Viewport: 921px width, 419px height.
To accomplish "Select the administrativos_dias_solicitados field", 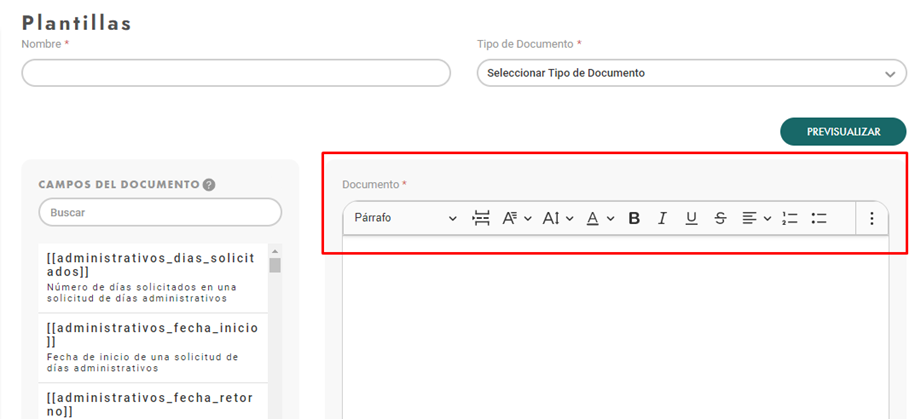I will point(153,278).
